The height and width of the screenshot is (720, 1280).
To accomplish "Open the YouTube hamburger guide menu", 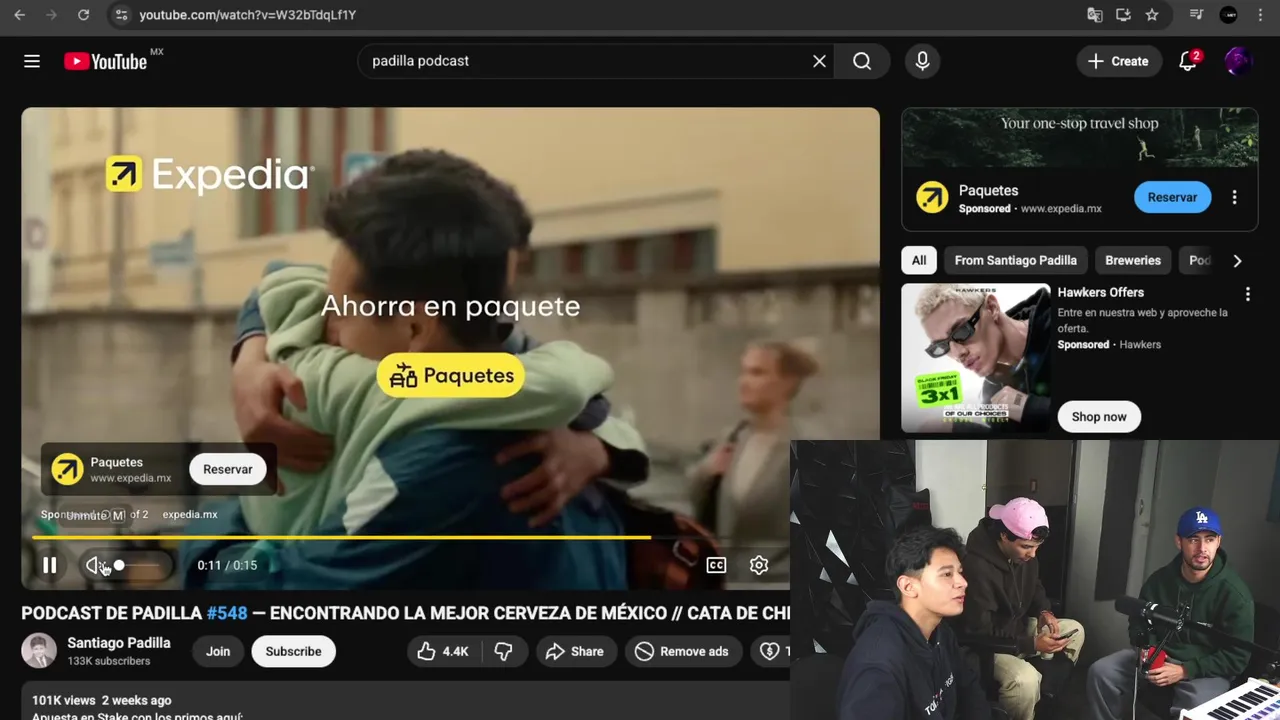I will (32, 61).
